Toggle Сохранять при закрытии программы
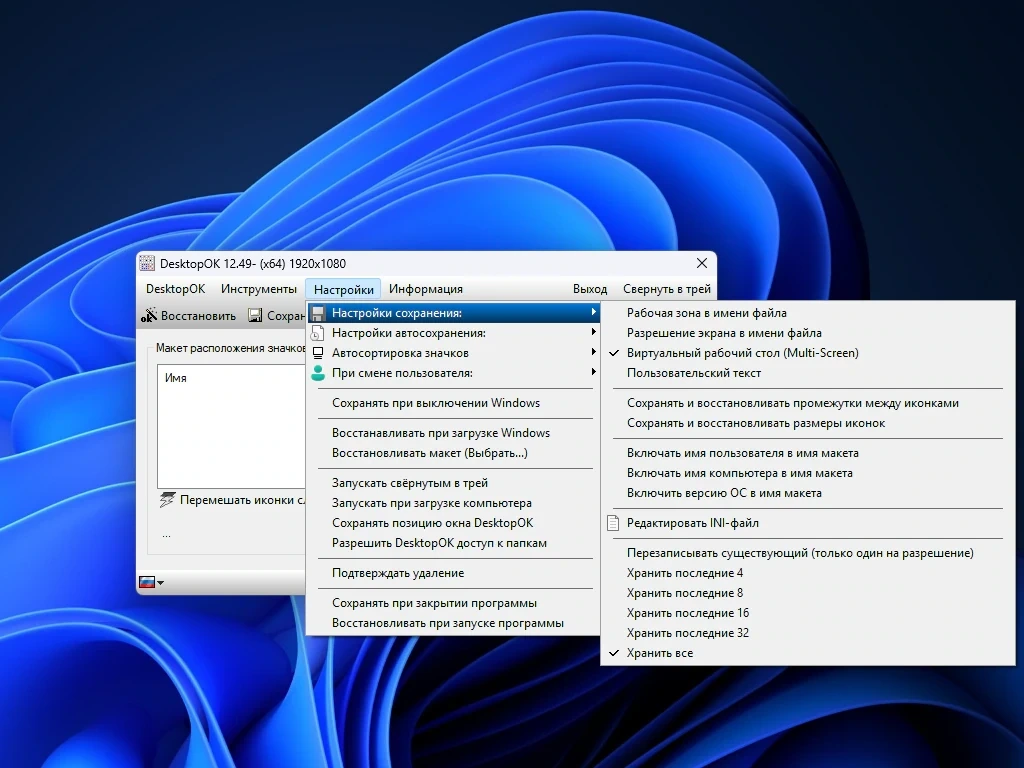 point(453,603)
